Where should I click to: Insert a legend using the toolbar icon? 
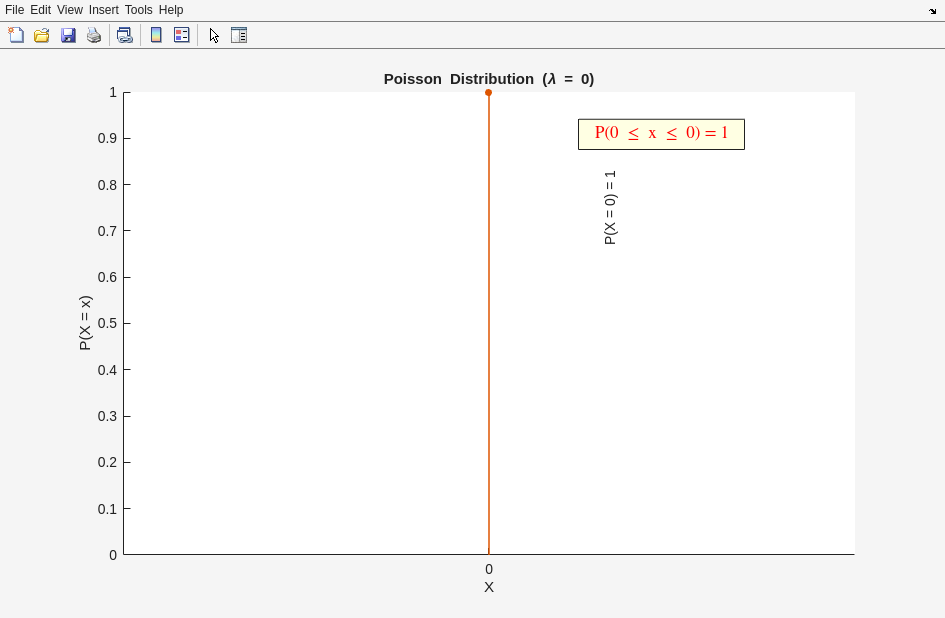click(182, 35)
